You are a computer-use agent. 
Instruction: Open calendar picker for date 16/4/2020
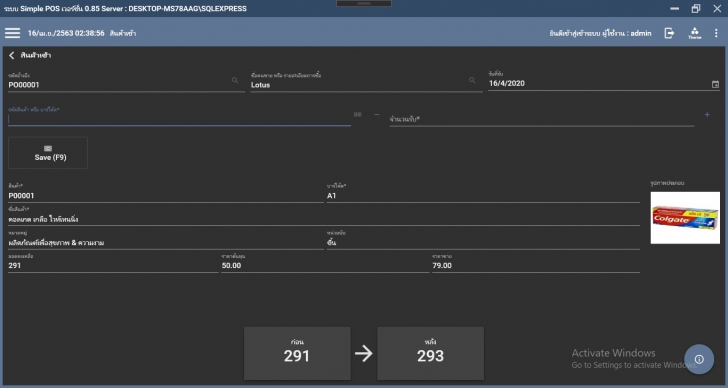[x=715, y=84]
